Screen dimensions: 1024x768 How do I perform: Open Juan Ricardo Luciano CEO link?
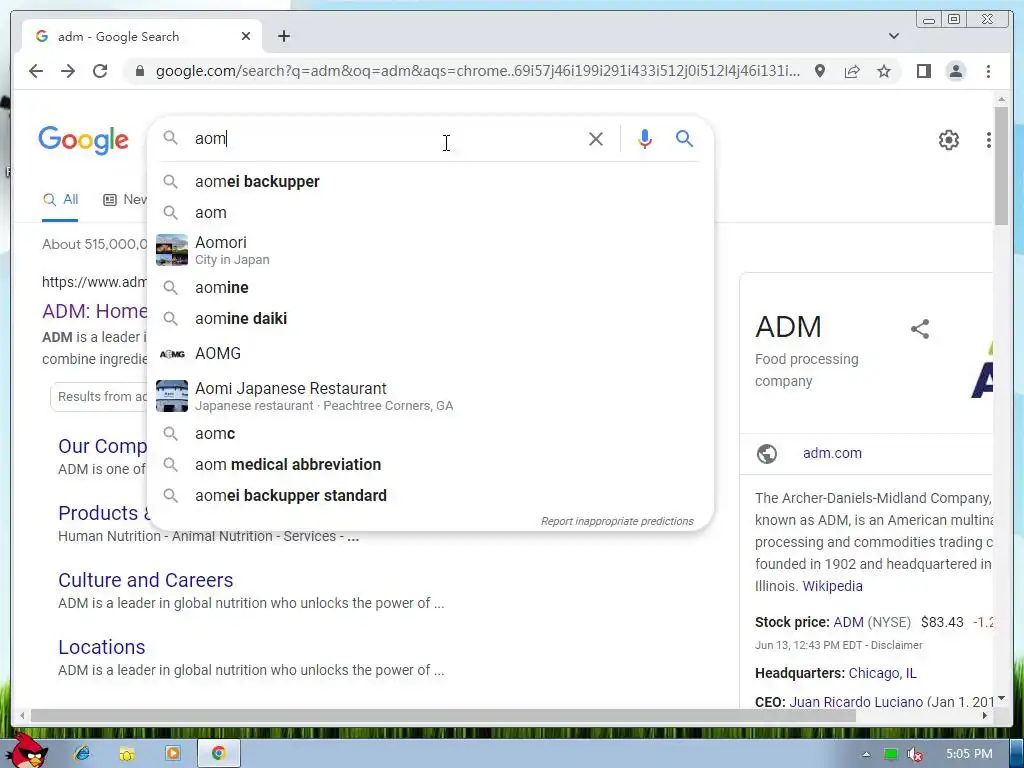(856, 702)
